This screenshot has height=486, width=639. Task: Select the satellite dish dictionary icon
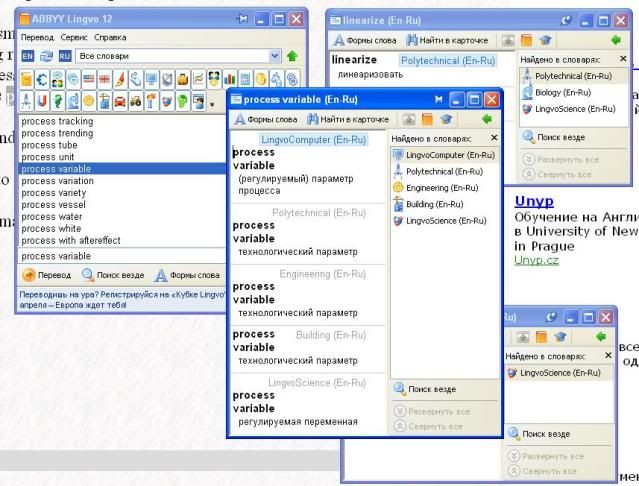[167, 79]
